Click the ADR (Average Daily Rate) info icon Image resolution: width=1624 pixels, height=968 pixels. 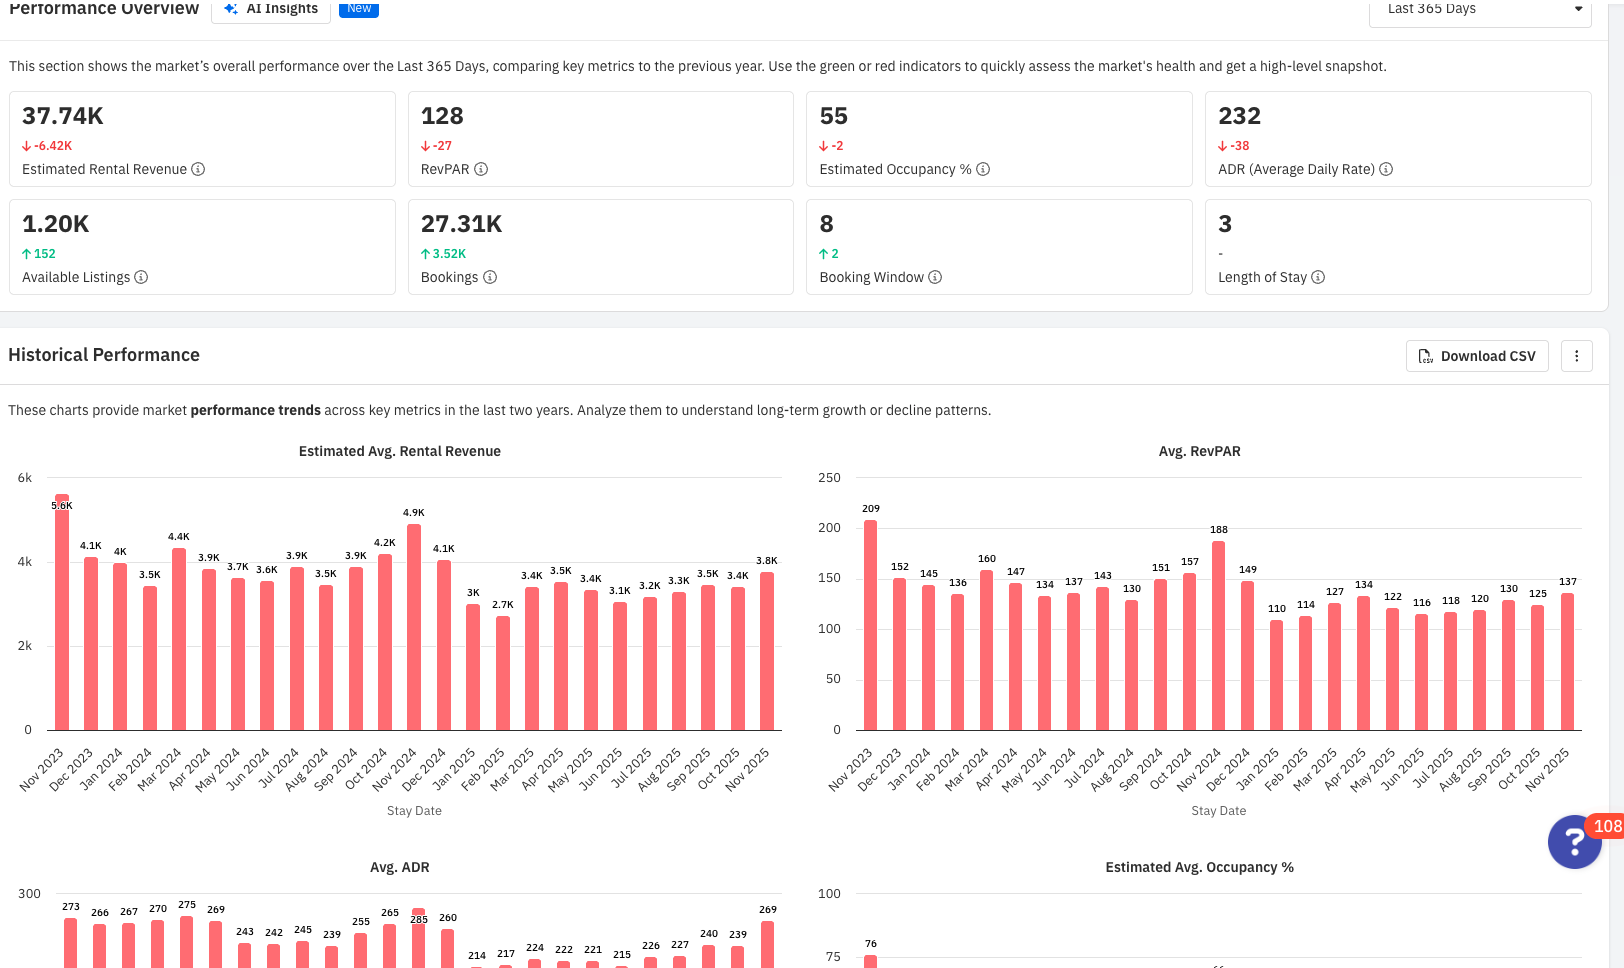[x=1386, y=169]
